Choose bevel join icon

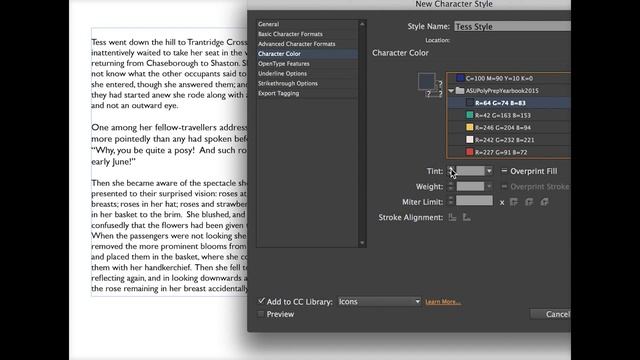coord(544,202)
